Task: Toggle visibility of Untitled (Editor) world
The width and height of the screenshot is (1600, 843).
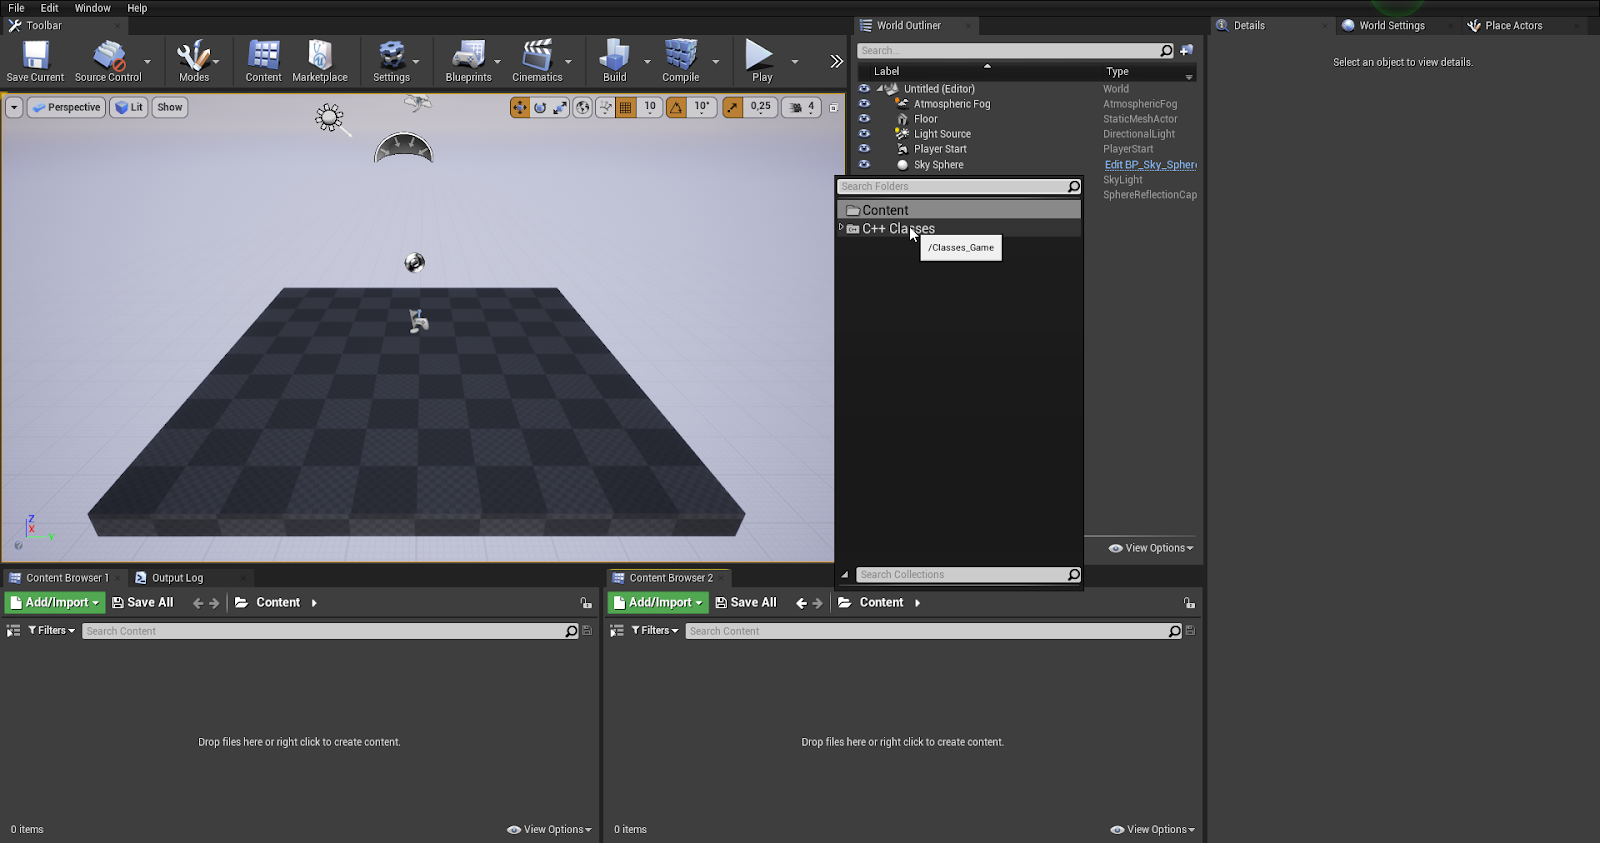Action: click(864, 88)
